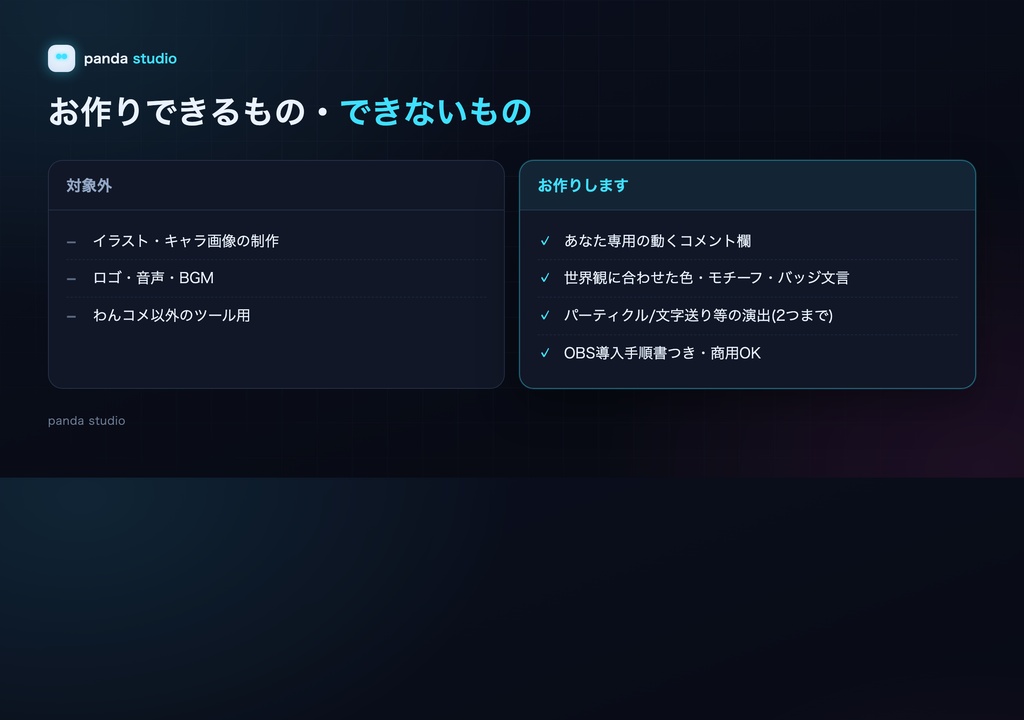
Task: Select 'わんコメ以外のツール用' row
Action: pyautogui.click(x=276, y=316)
